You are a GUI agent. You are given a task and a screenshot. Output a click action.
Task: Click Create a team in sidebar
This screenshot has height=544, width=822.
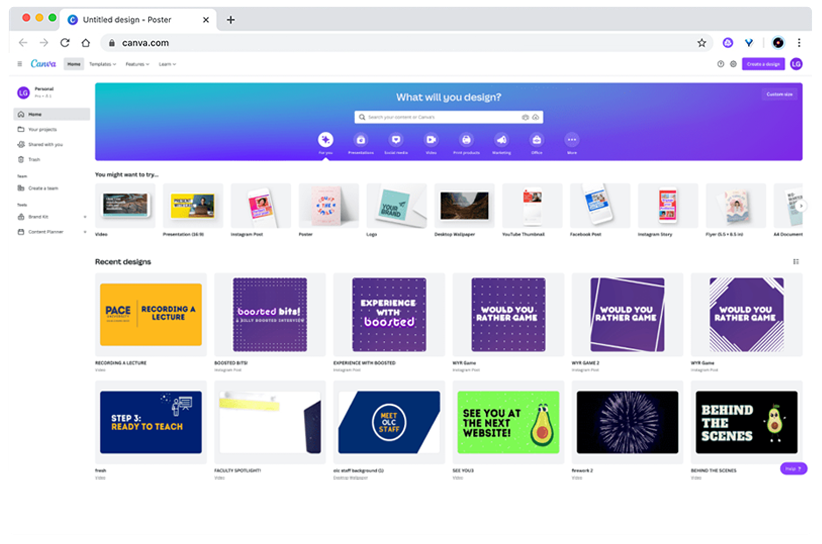click(51, 188)
